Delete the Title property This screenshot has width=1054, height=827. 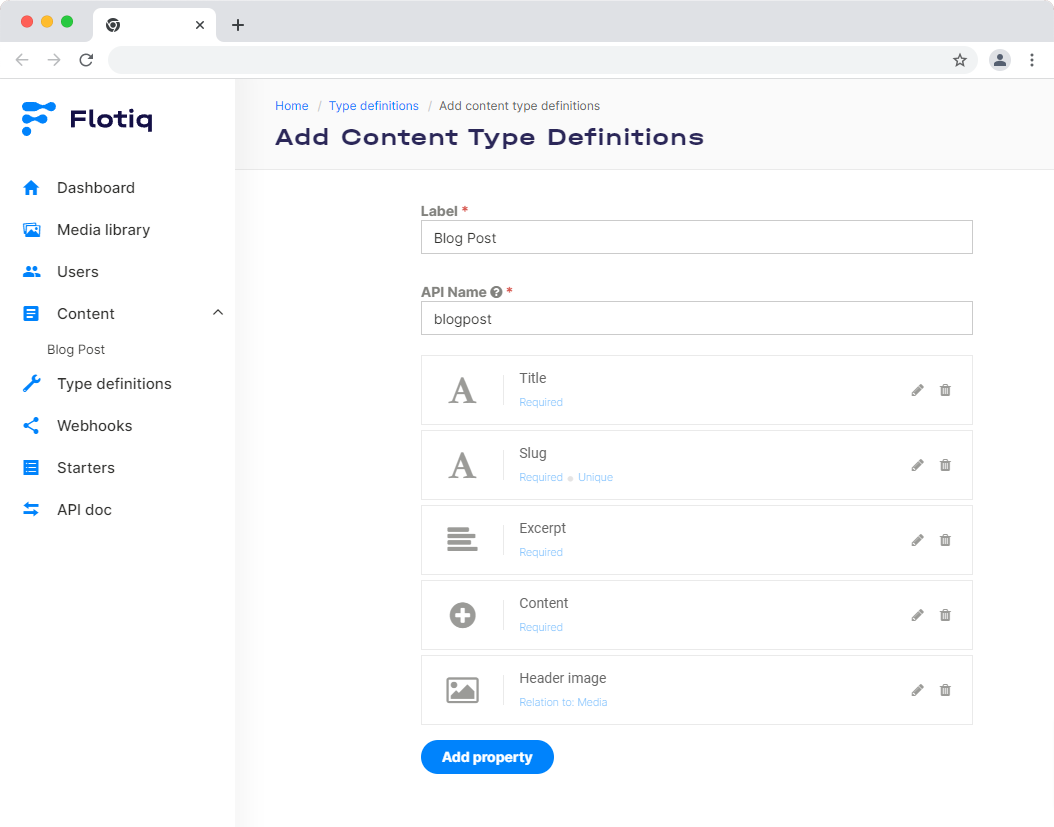click(x=945, y=390)
